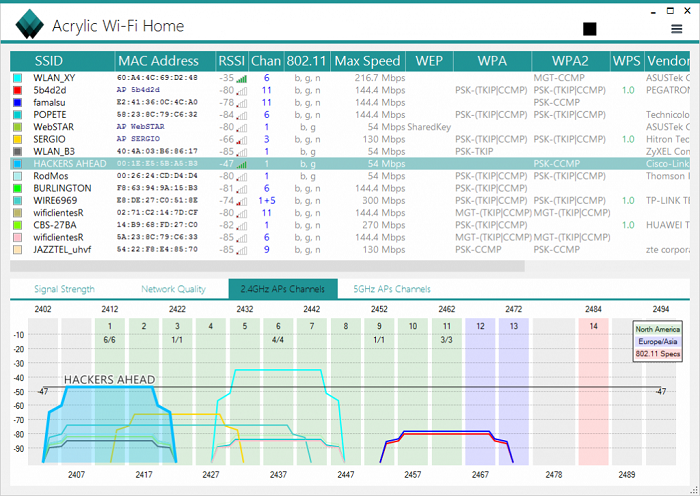The height and width of the screenshot is (496, 700).
Task: Click the signal bars icon for HACKERS AHEAD
Action: click(x=242, y=164)
